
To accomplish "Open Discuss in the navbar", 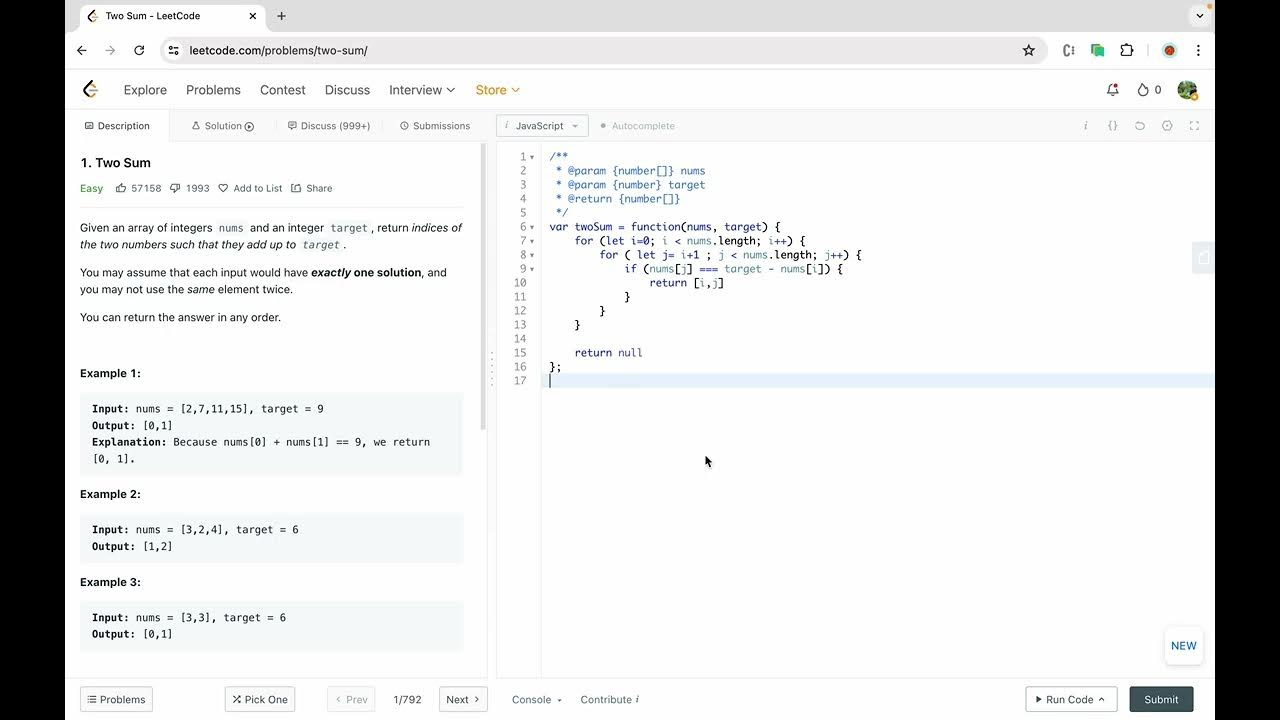I will [x=347, y=90].
